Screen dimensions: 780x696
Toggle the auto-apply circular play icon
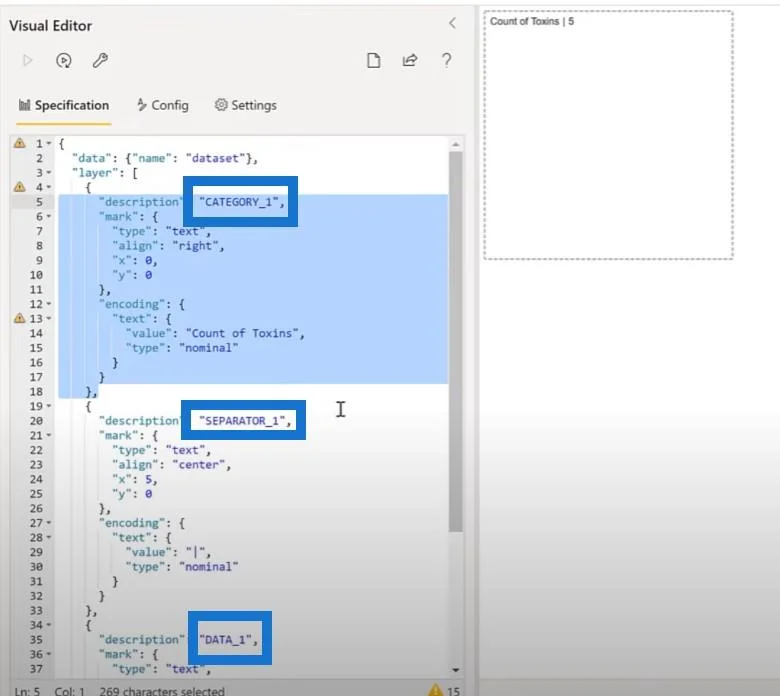64,61
